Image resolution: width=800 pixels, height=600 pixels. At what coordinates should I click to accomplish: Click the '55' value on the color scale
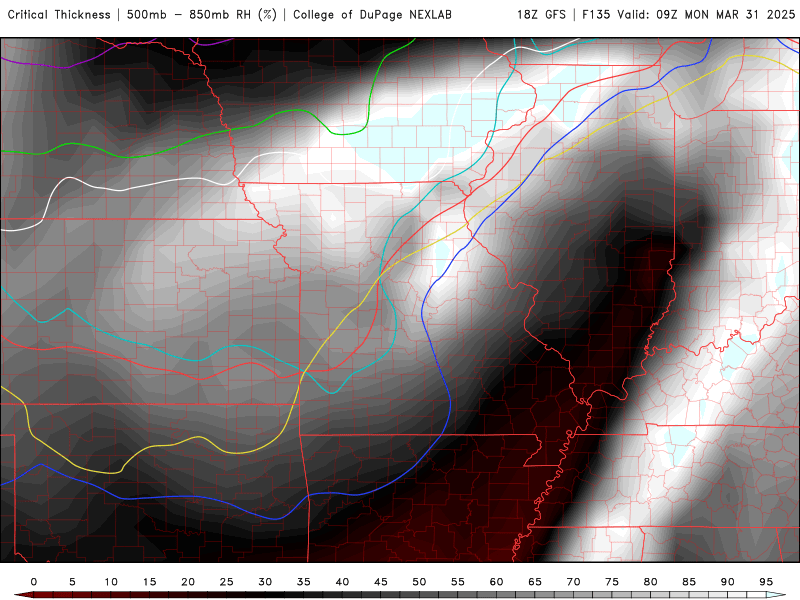point(458,582)
